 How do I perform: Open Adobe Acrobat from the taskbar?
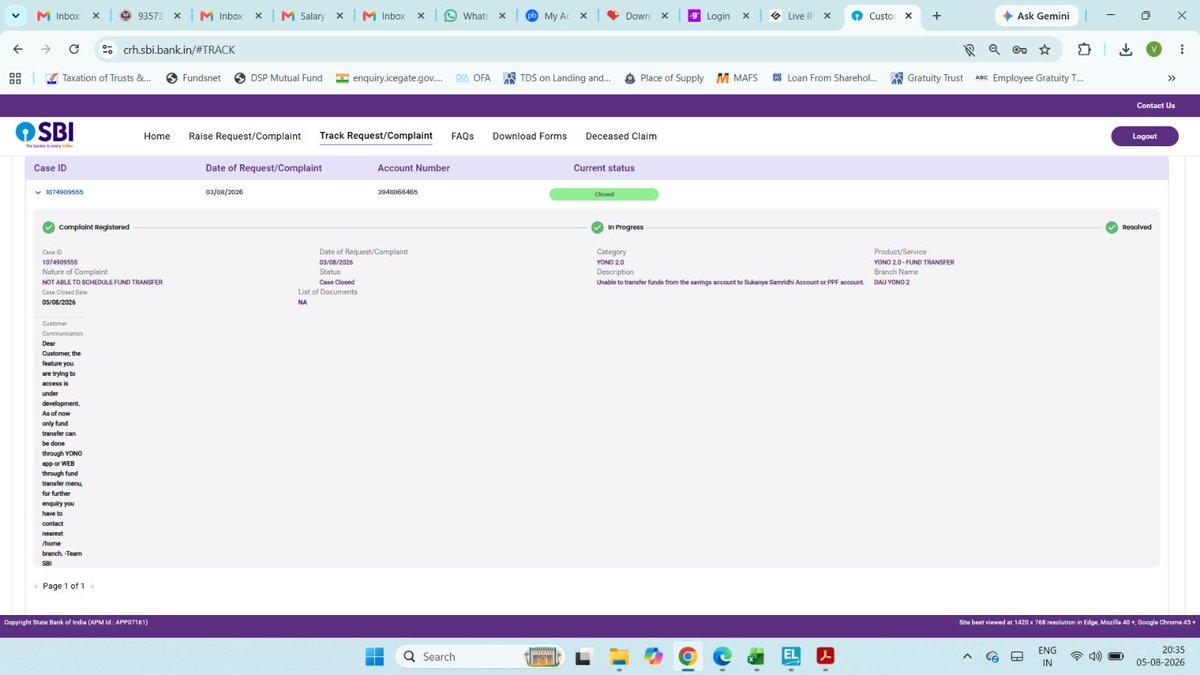coord(826,656)
